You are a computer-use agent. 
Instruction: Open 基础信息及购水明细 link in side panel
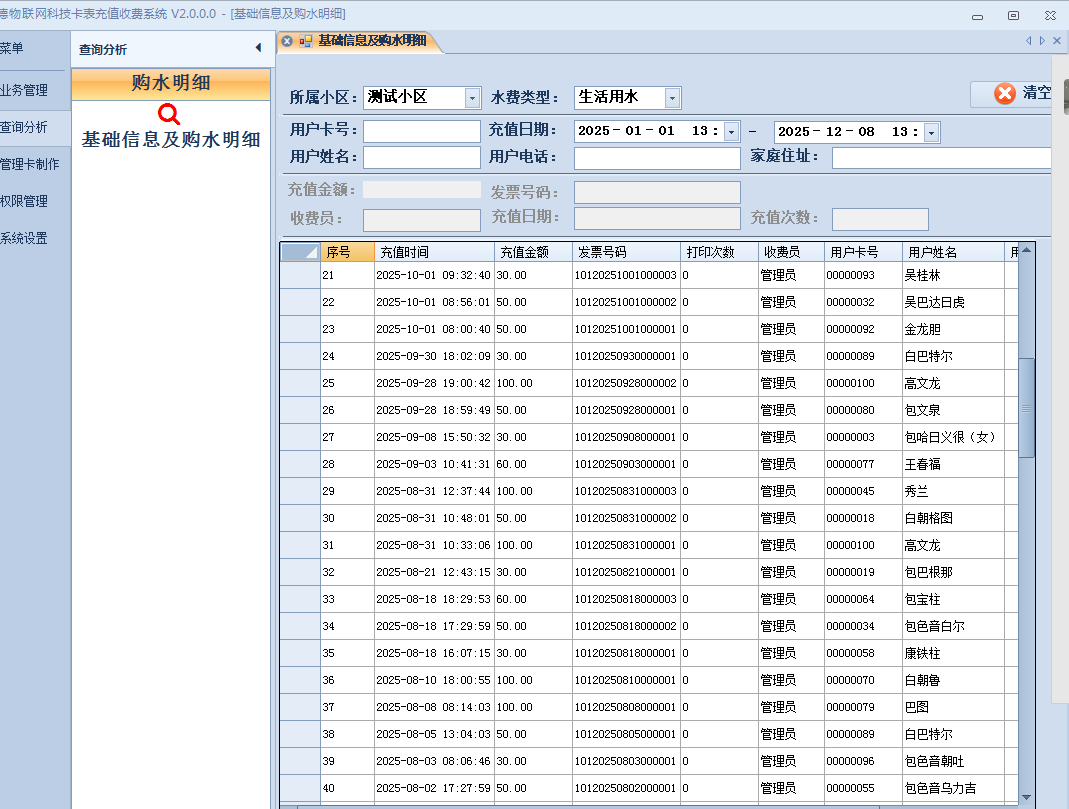[171, 140]
